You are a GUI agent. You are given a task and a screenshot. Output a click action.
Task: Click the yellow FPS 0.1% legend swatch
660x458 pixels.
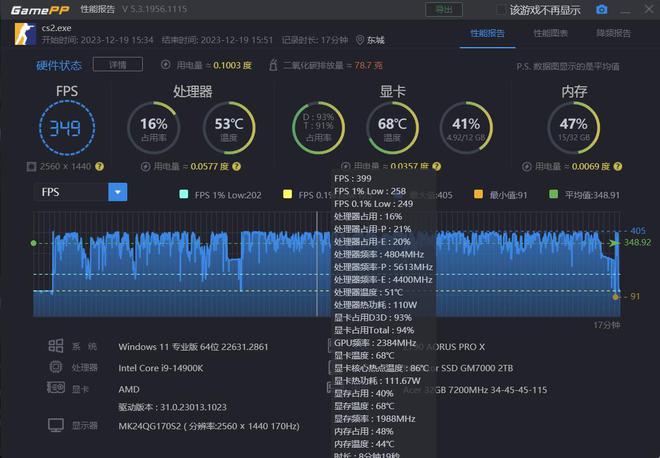(287, 194)
